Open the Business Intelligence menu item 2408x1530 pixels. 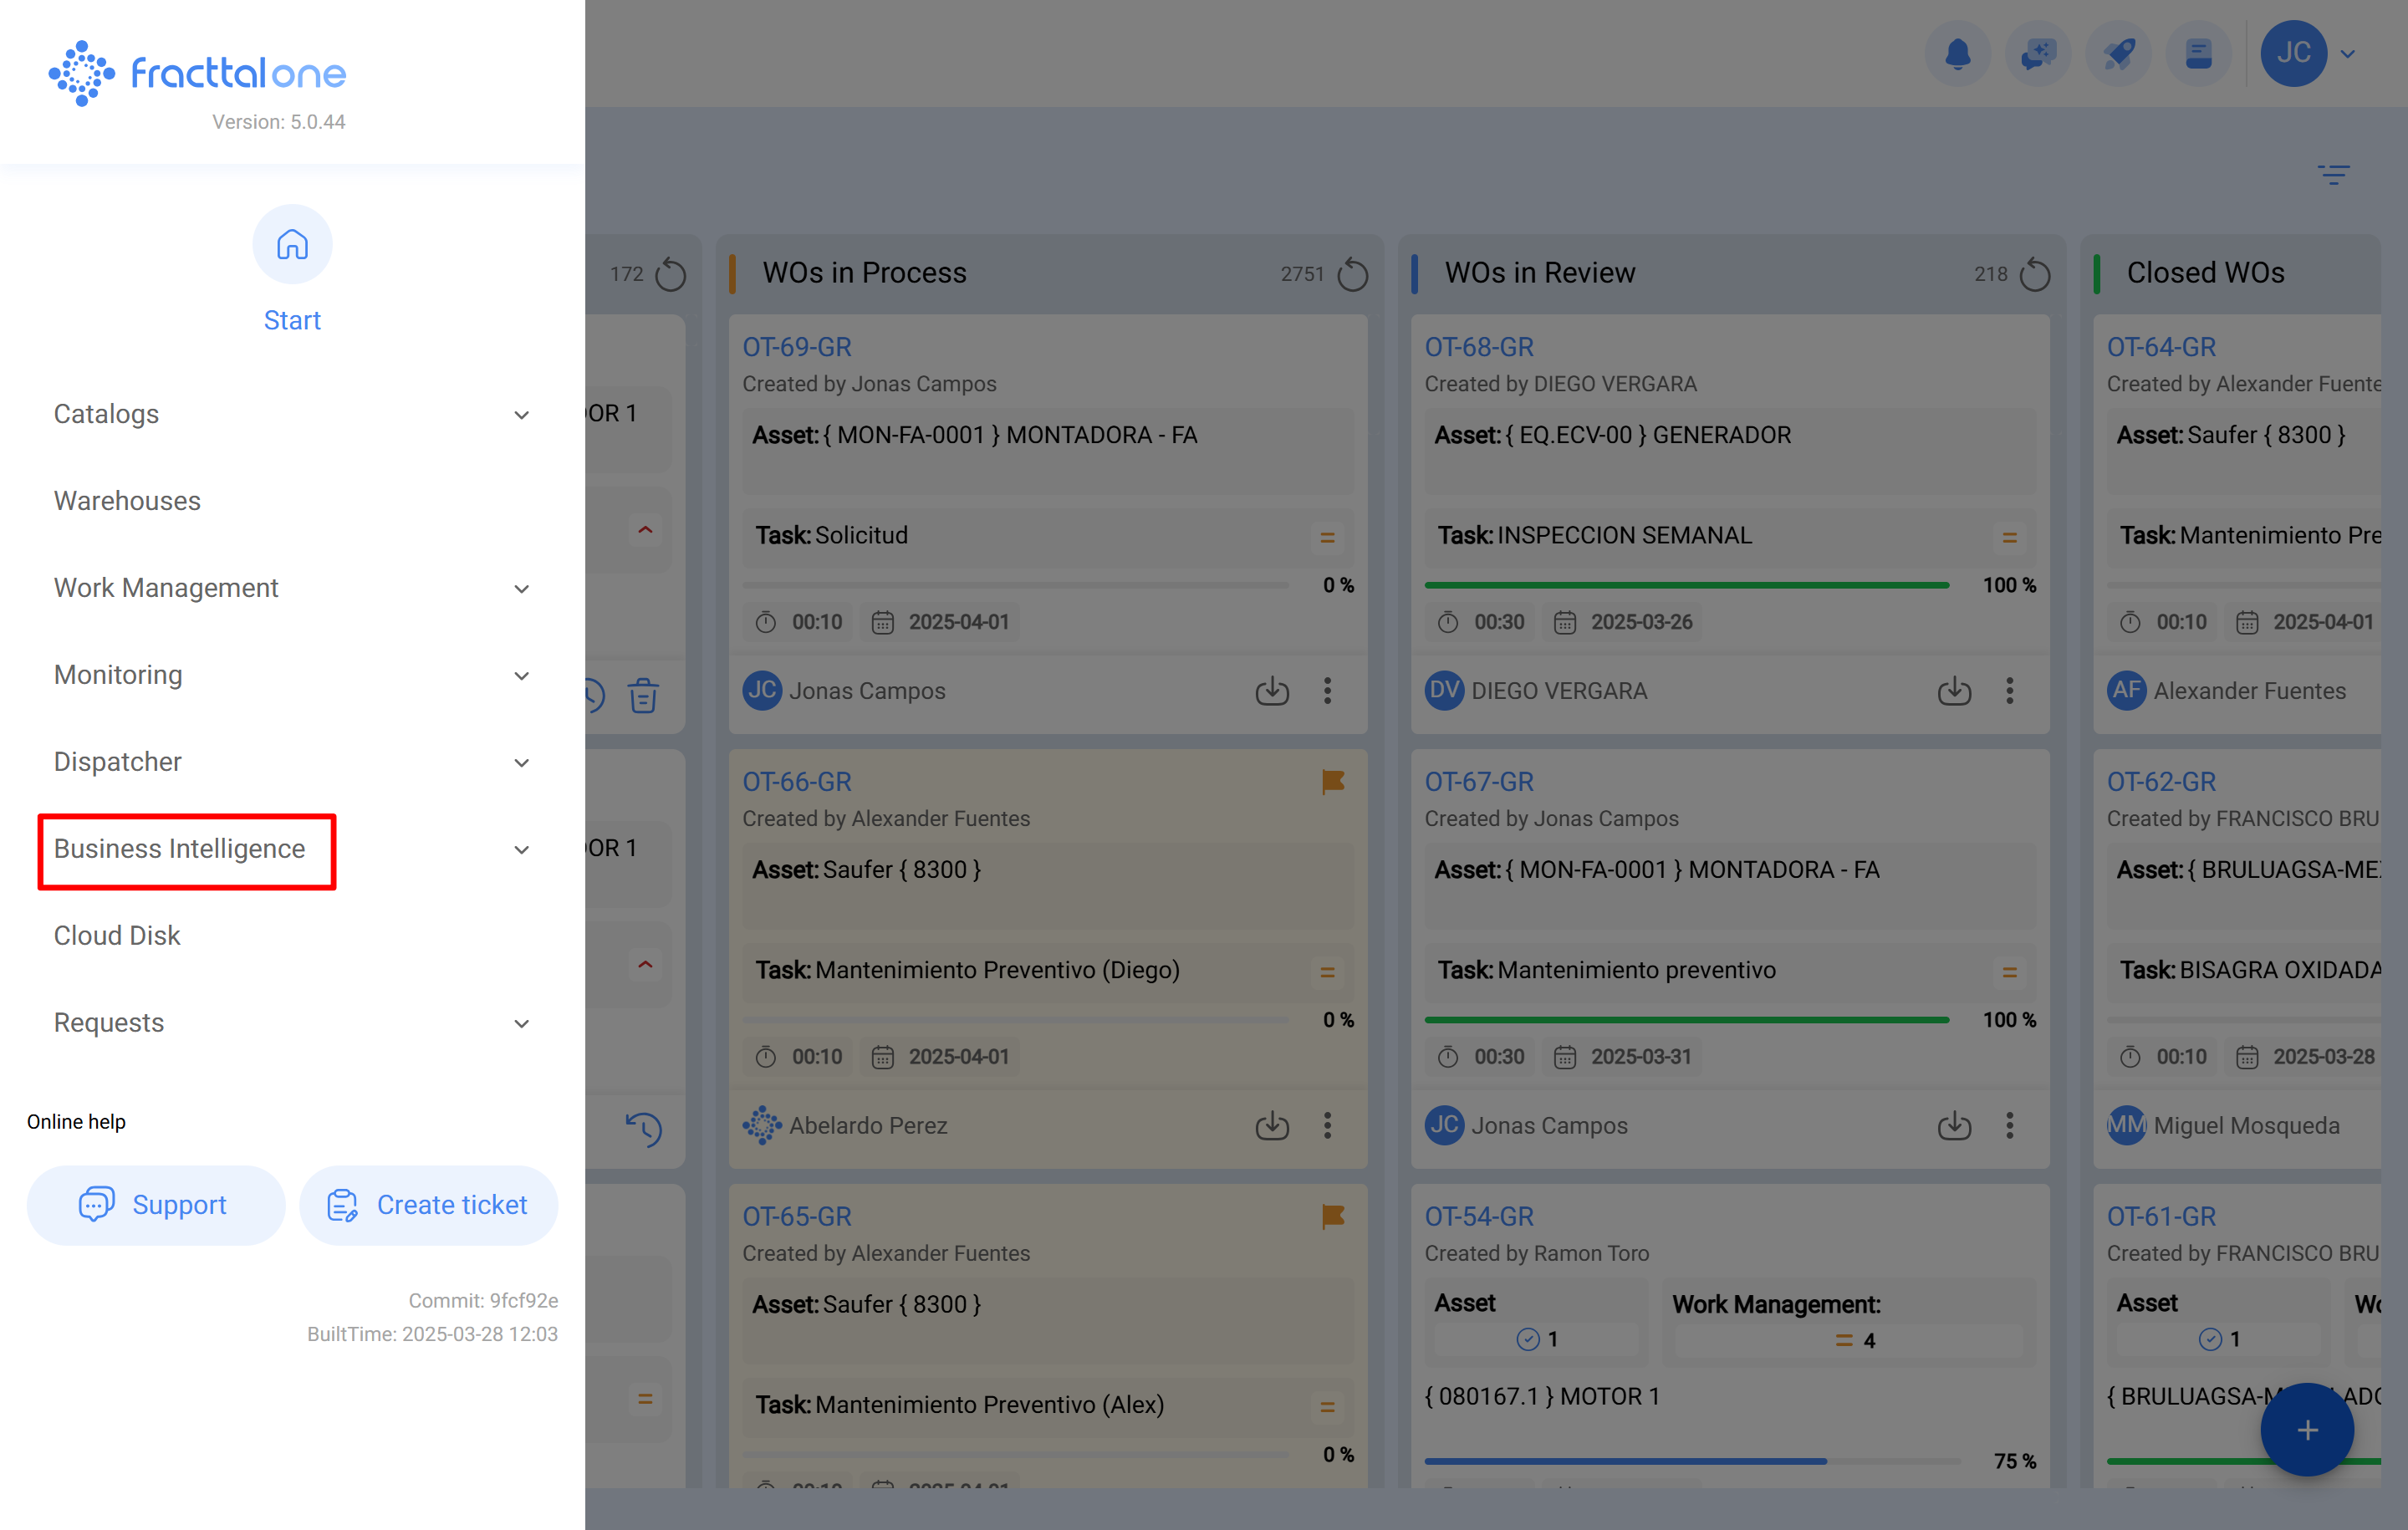click(x=179, y=849)
